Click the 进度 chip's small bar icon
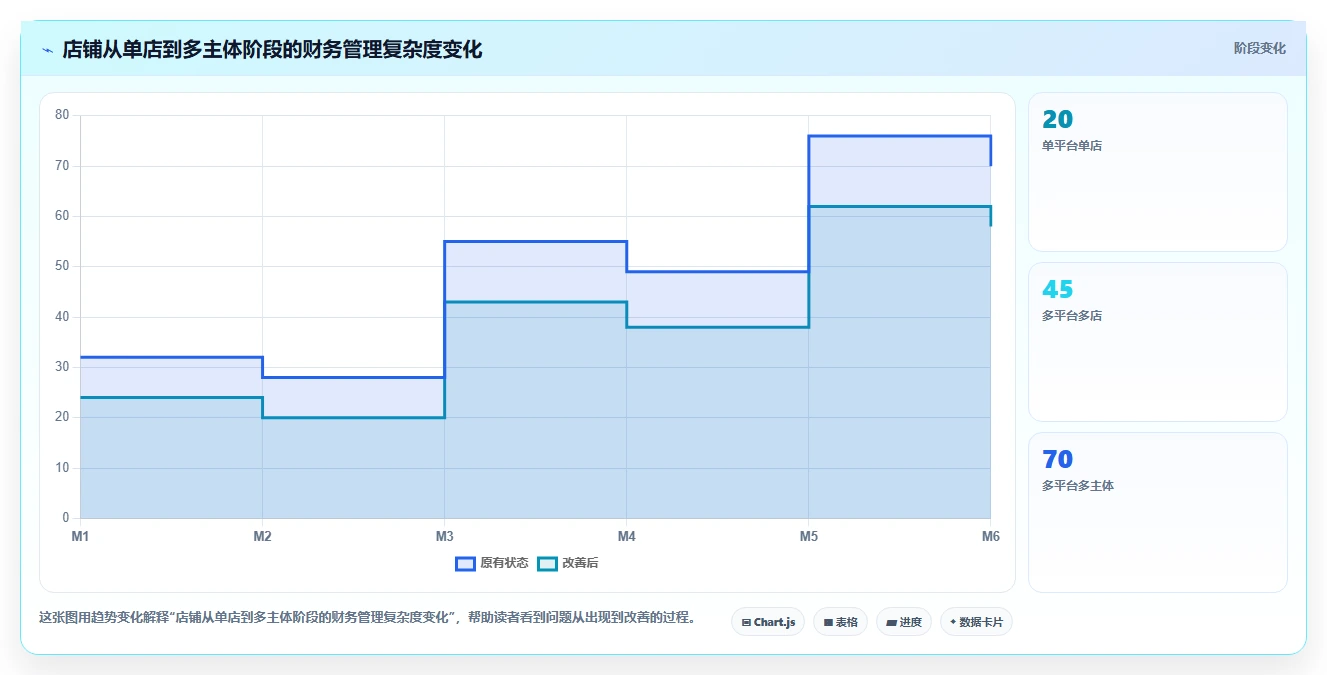This screenshot has width=1327, height=675. tap(891, 623)
